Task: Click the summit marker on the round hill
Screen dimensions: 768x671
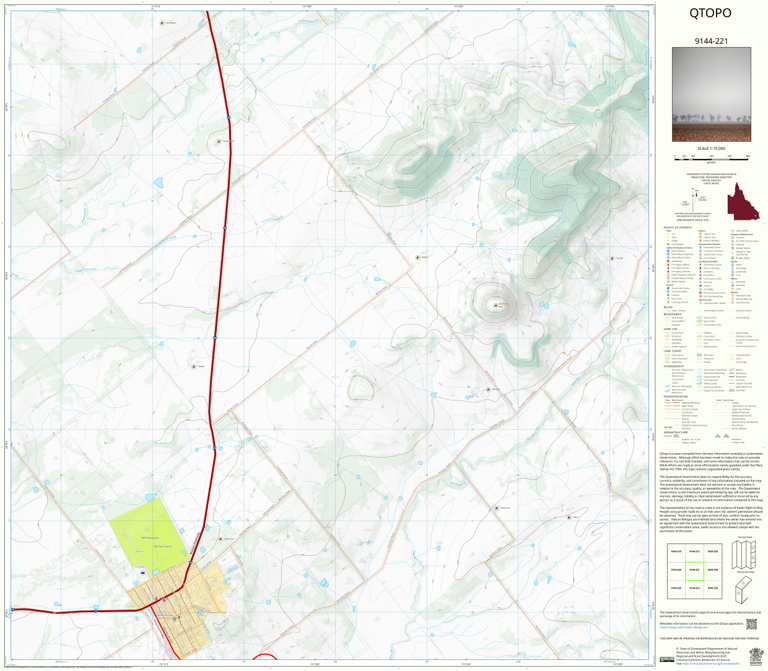Action: click(x=494, y=305)
